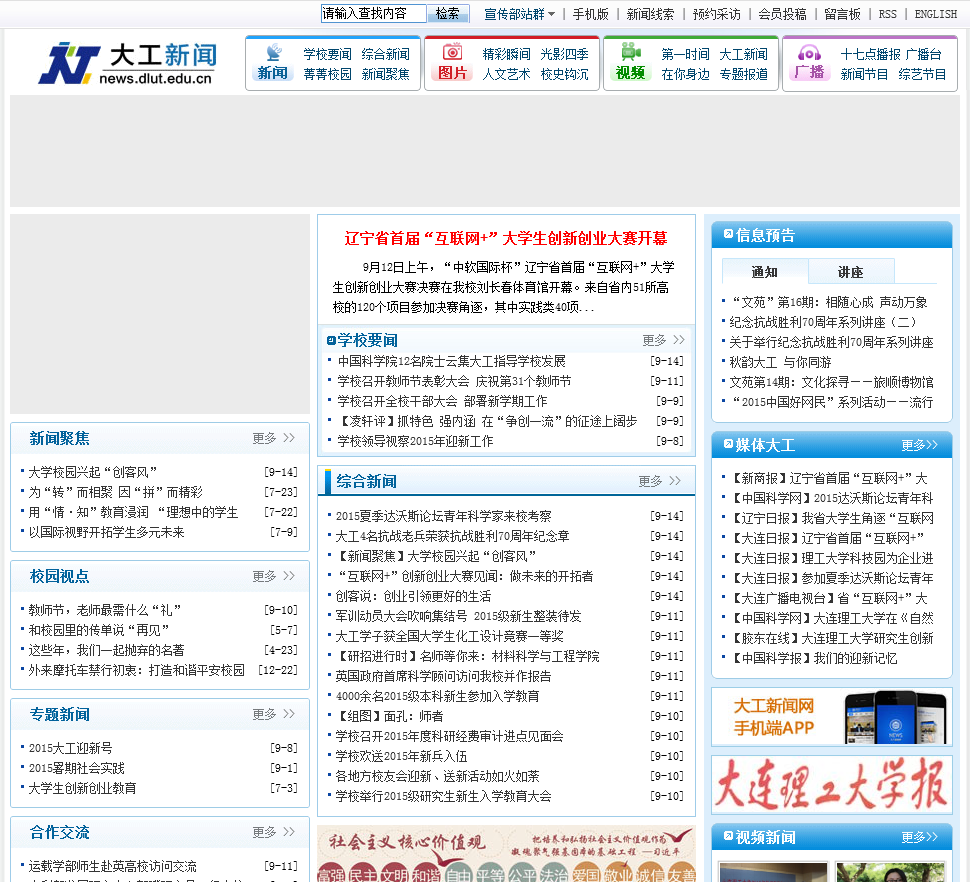Expand more 视频新闻 via 更多>> link

tap(919, 837)
